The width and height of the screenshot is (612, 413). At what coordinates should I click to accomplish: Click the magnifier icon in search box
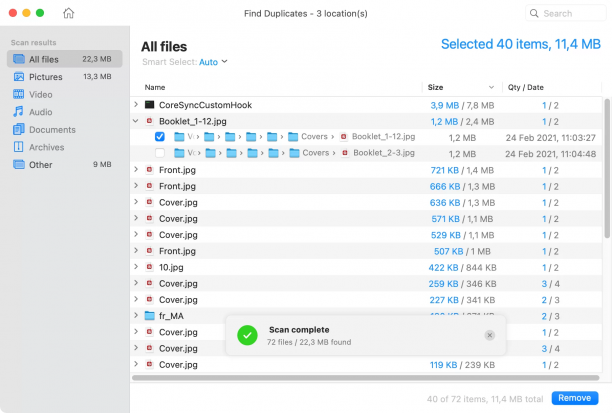pyautogui.click(x=534, y=13)
